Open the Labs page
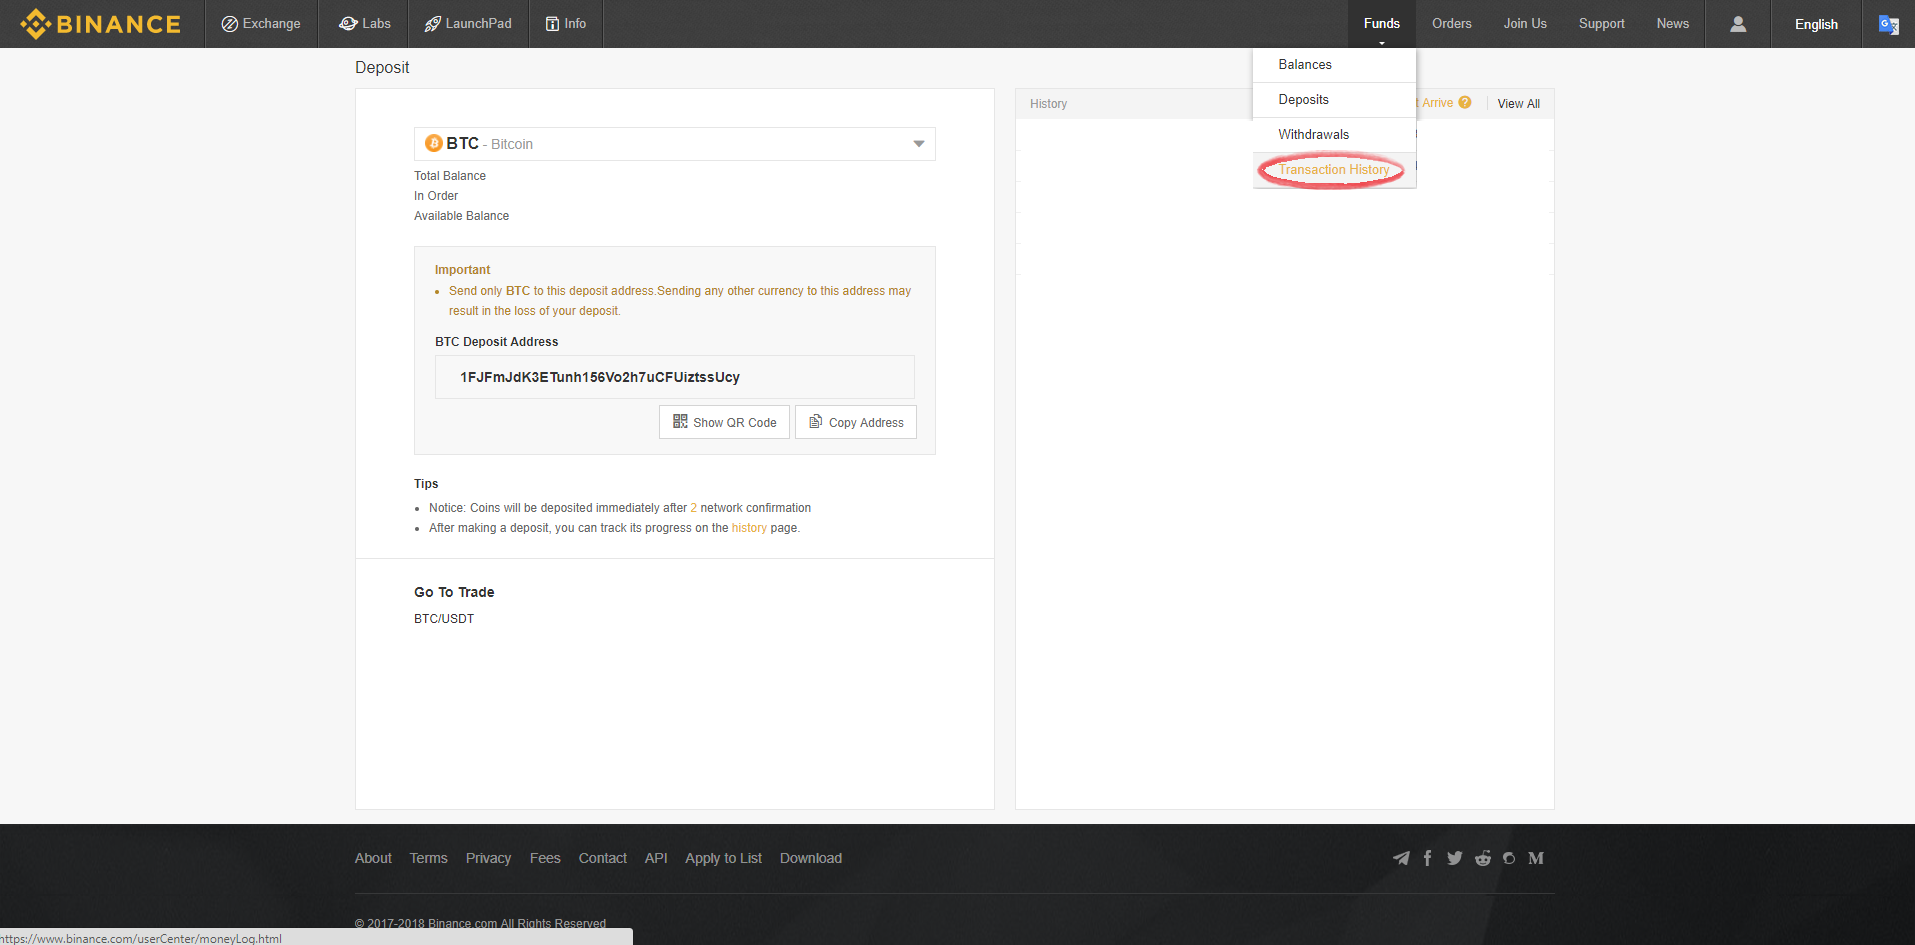 [x=365, y=24]
